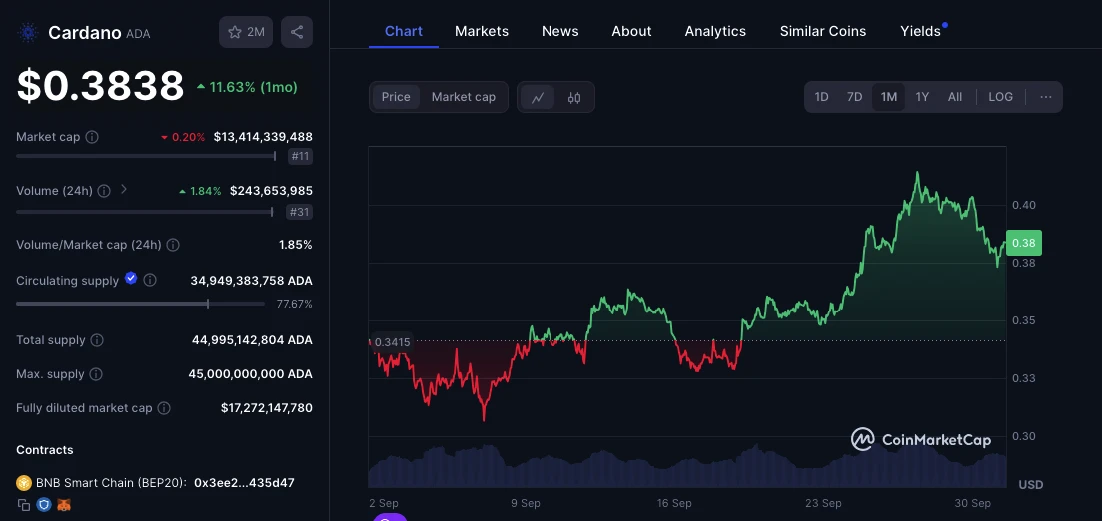This screenshot has width=1102, height=521.
Task: Set chart range to 1M
Action: (888, 97)
